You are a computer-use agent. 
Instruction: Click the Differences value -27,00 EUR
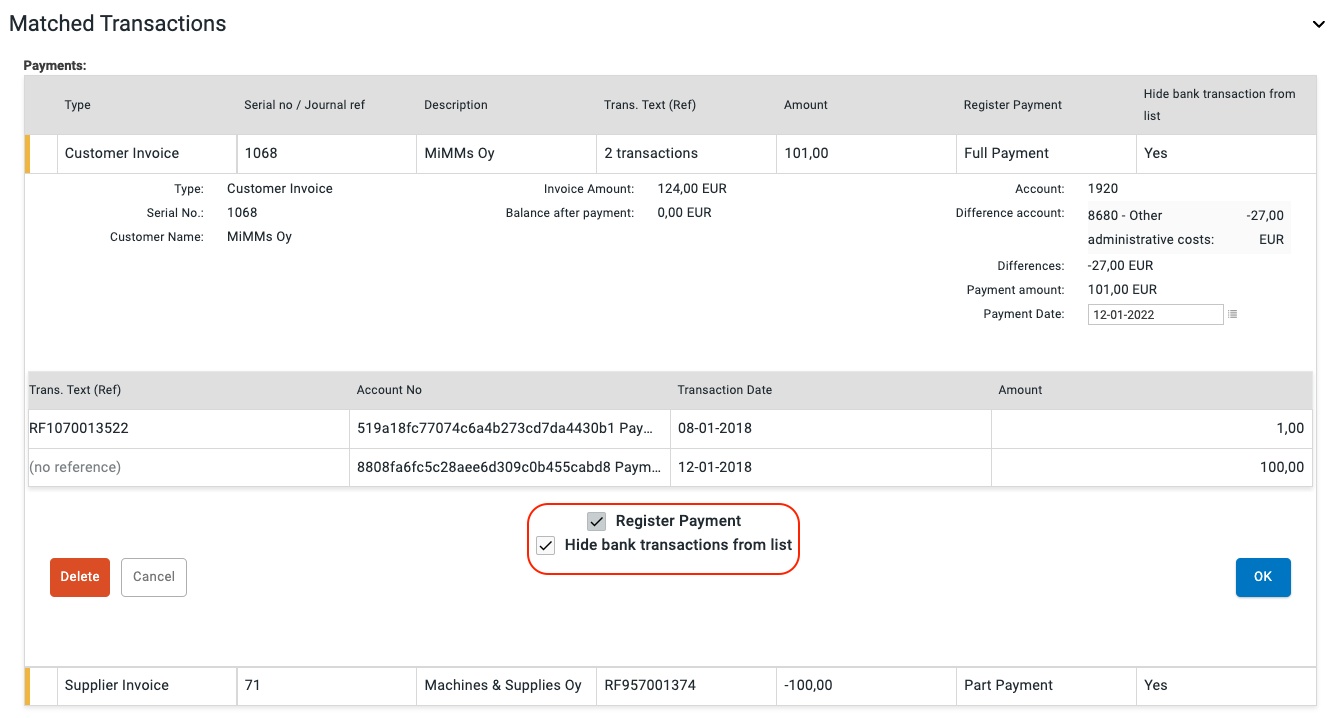pos(1121,266)
